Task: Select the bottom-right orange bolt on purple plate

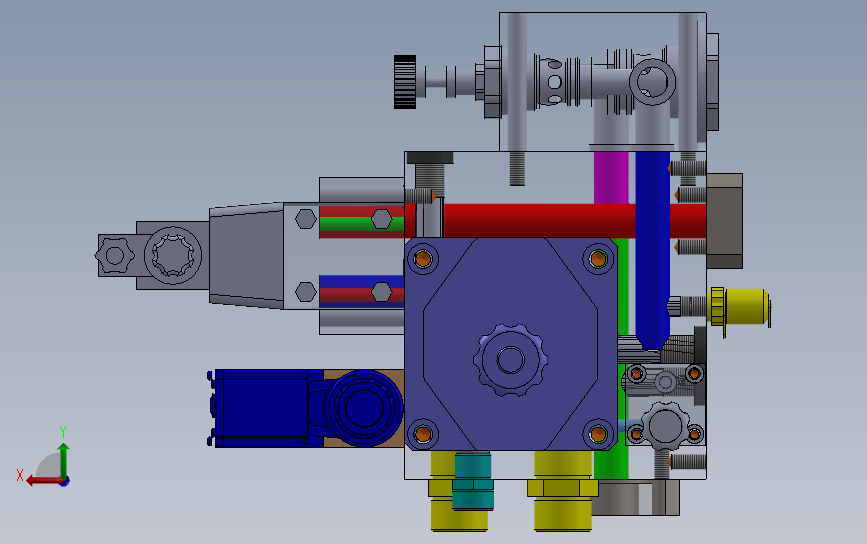Action: (x=598, y=434)
